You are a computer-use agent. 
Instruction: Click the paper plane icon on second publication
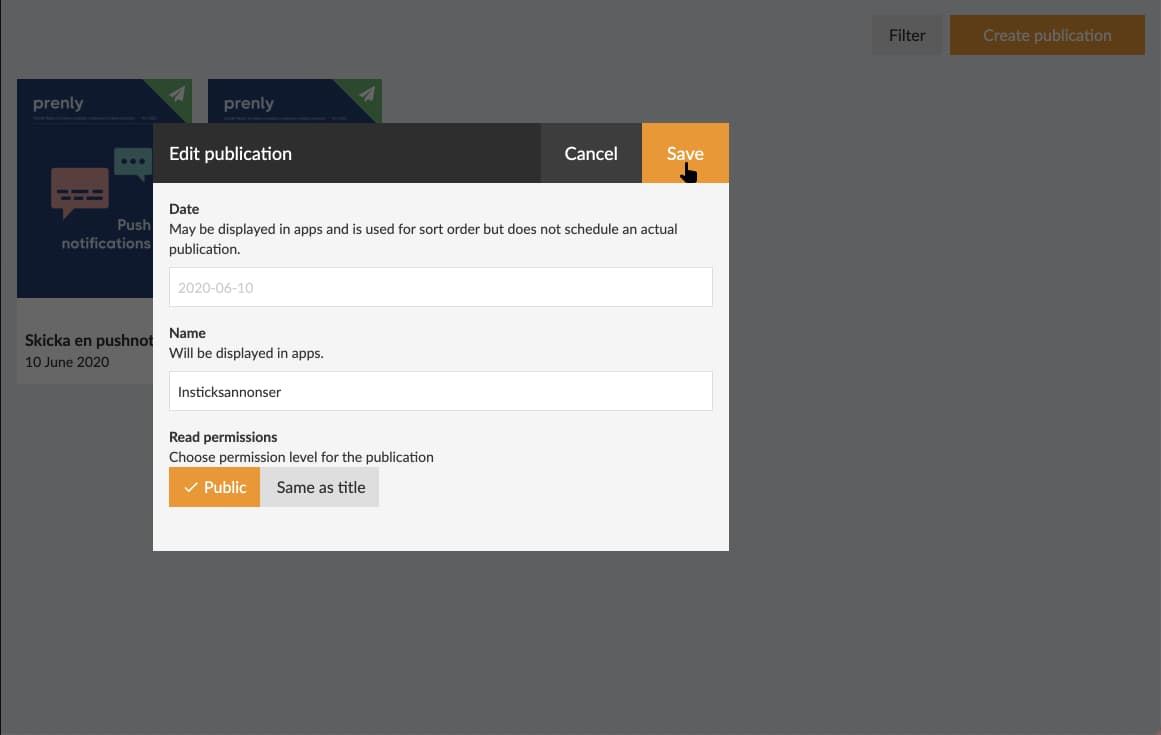(x=368, y=94)
